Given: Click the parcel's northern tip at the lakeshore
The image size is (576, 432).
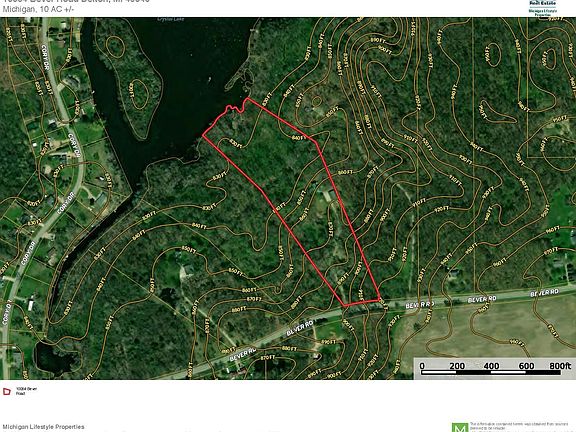Looking at the screenshot, I should coord(248,98).
